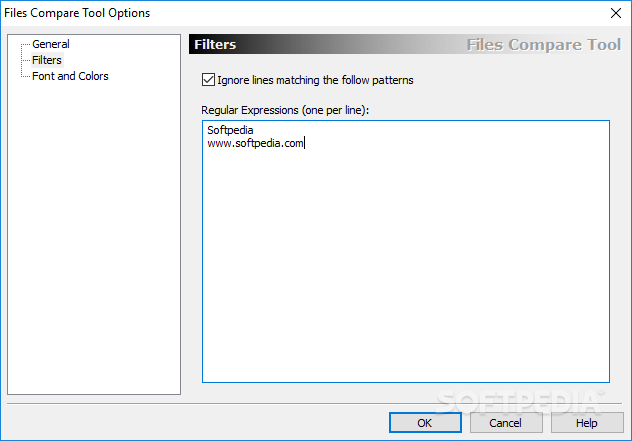This screenshot has width=632, height=441.
Task: Click the "Regular Expressions (one per line)" label
Action: (x=285, y=110)
